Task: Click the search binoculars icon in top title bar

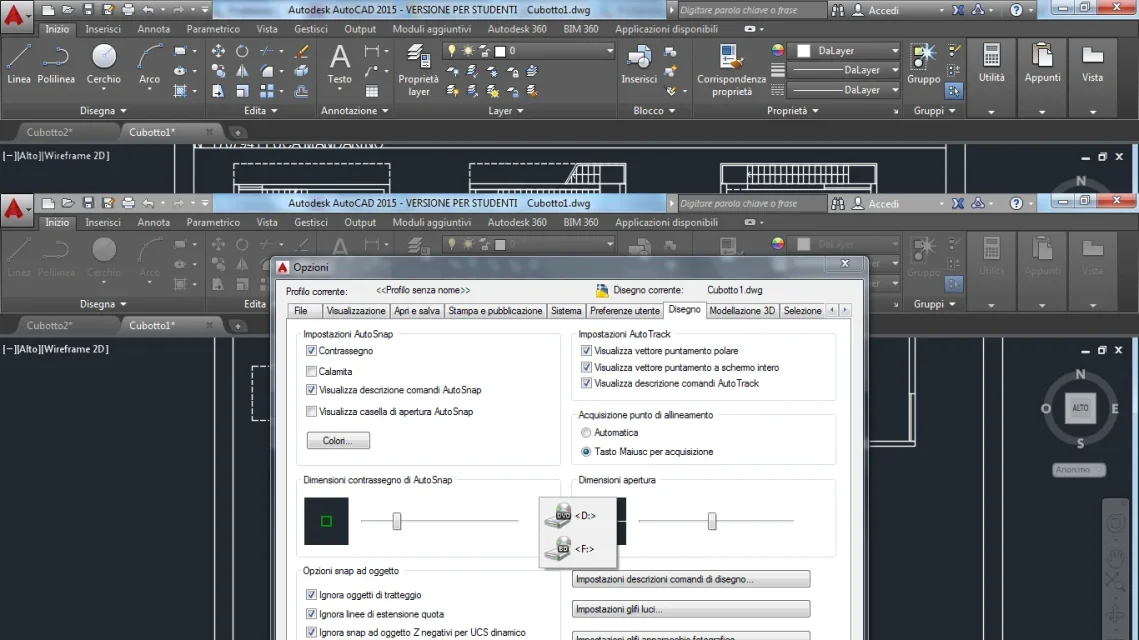Action: click(838, 10)
